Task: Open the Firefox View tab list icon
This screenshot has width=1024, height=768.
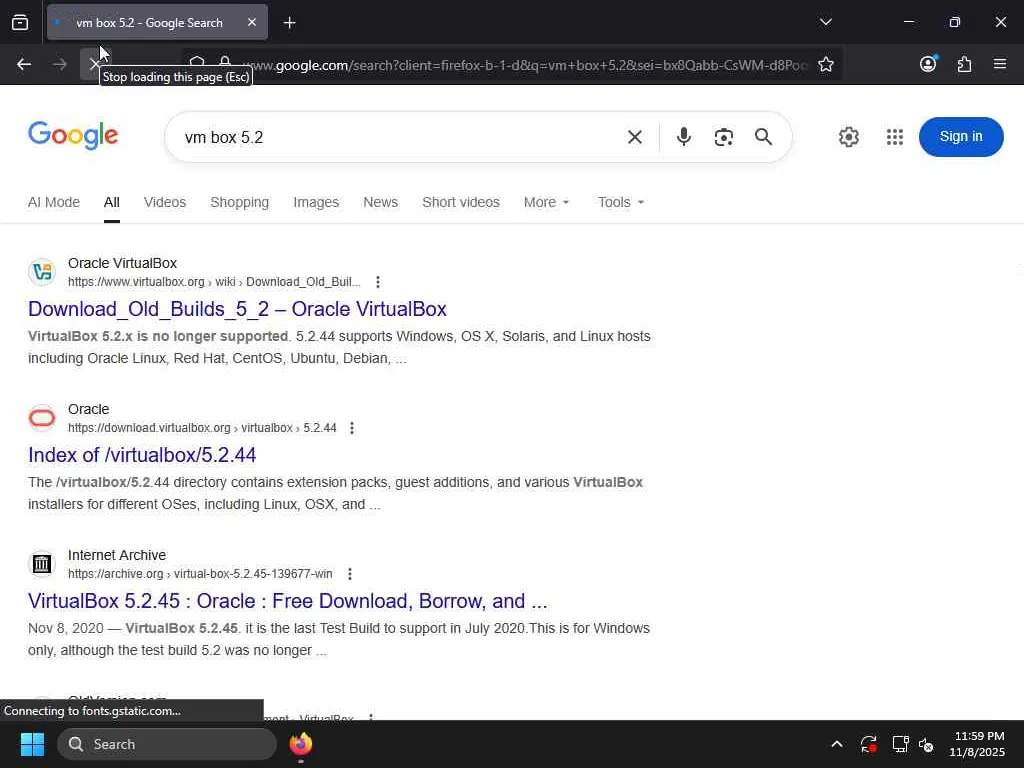Action: point(20,23)
